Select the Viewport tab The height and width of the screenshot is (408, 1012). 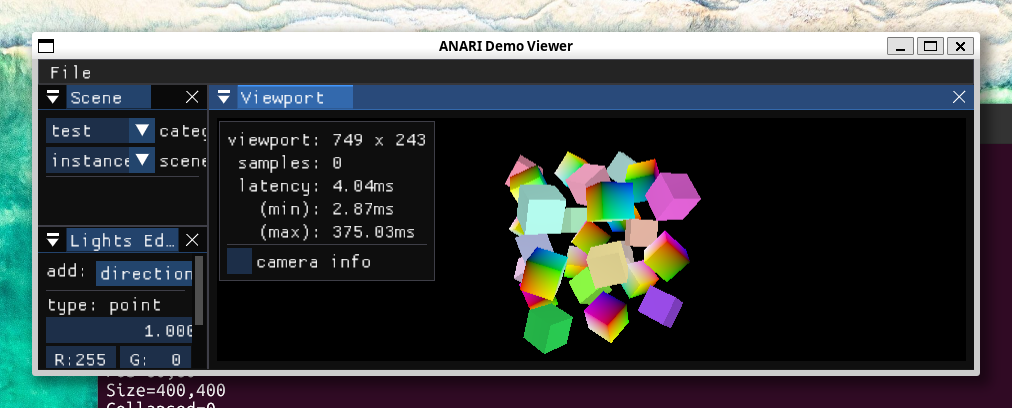(281, 97)
